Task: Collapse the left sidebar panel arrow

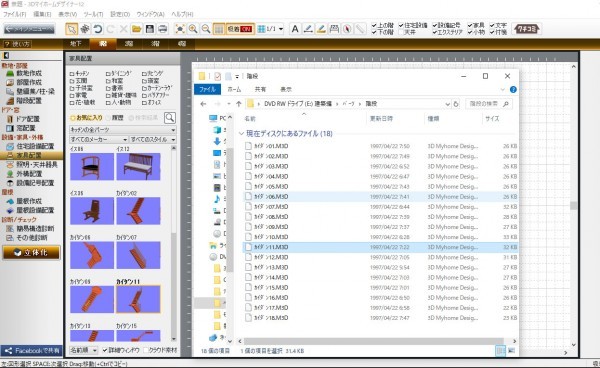Action: (x=6, y=56)
